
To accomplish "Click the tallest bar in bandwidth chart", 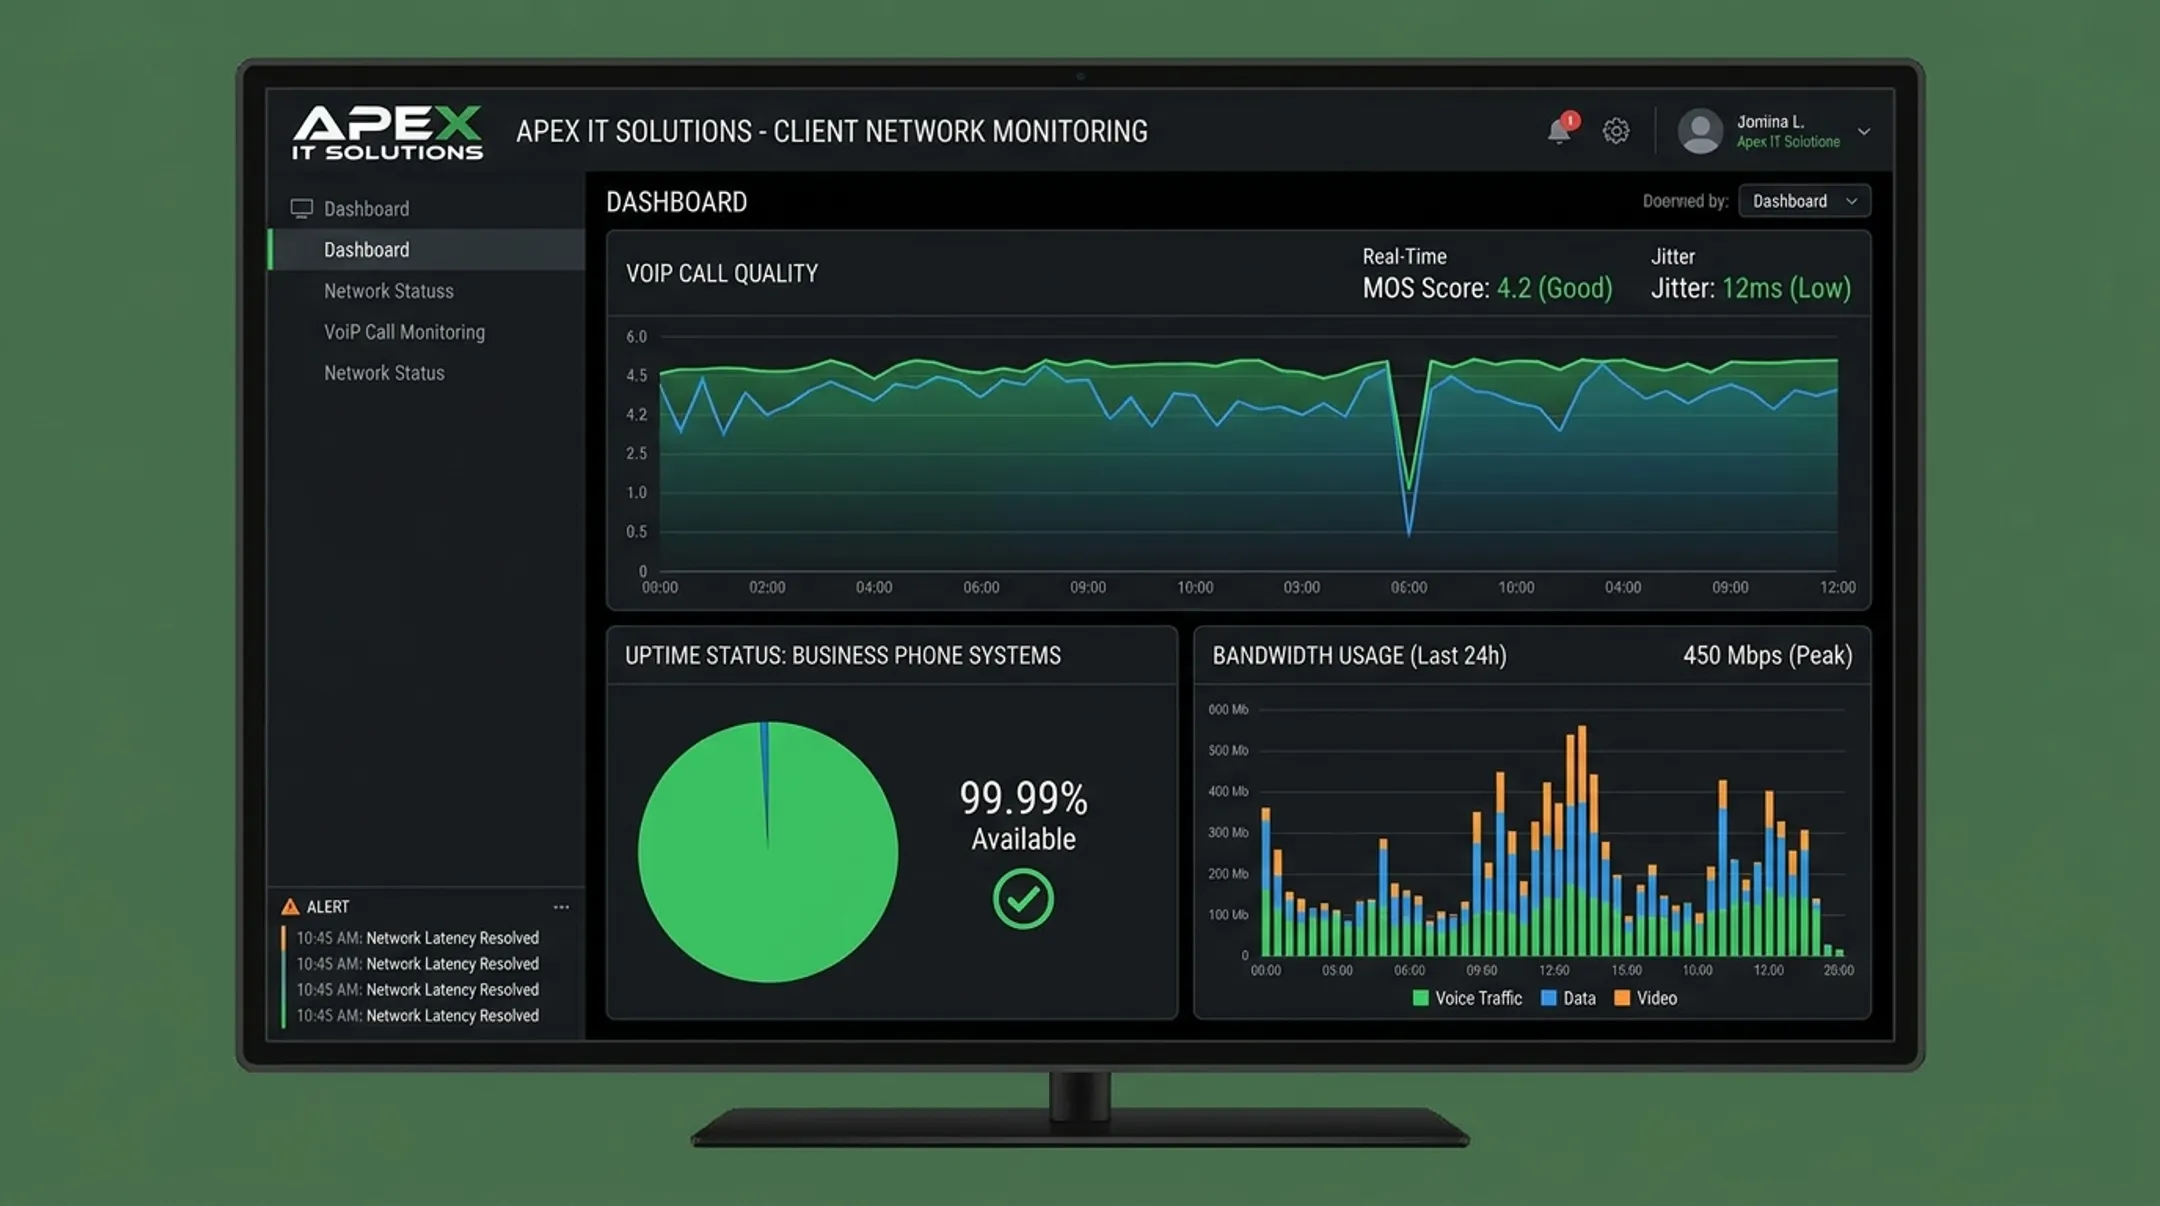I will point(1581,840).
